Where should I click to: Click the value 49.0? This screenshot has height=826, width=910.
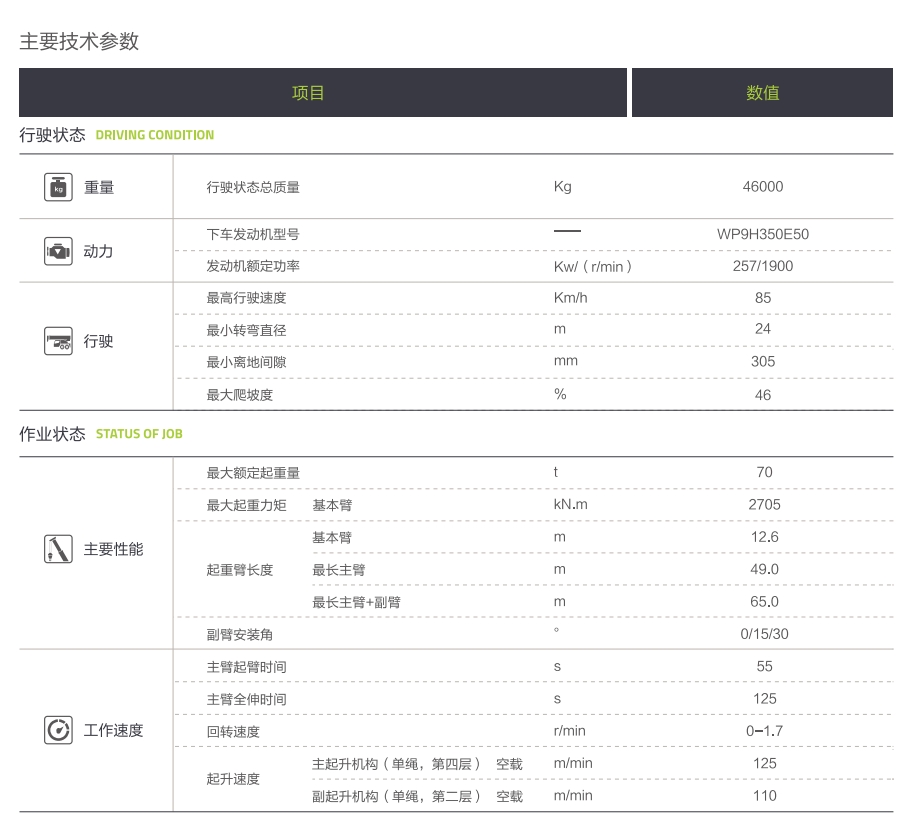(764, 569)
